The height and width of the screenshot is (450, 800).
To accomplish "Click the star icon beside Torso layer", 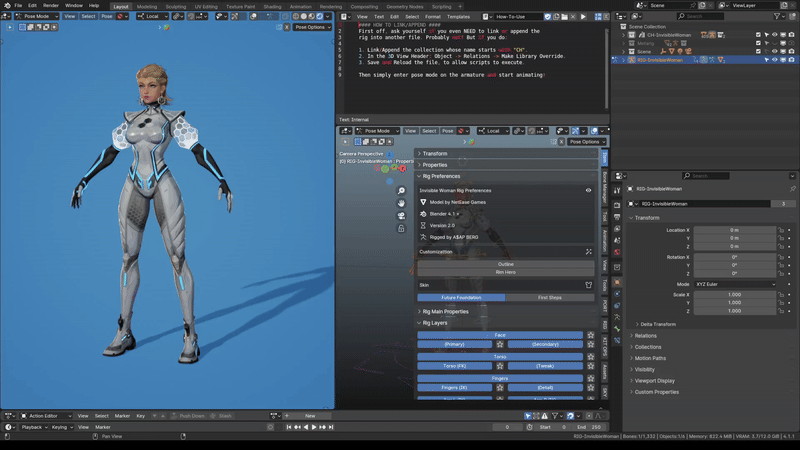I will pyautogui.click(x=590, y=357).
